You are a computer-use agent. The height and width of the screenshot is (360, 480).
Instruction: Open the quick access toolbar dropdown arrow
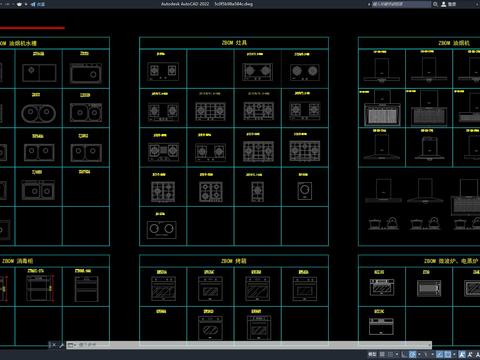[x=26, y=4]
